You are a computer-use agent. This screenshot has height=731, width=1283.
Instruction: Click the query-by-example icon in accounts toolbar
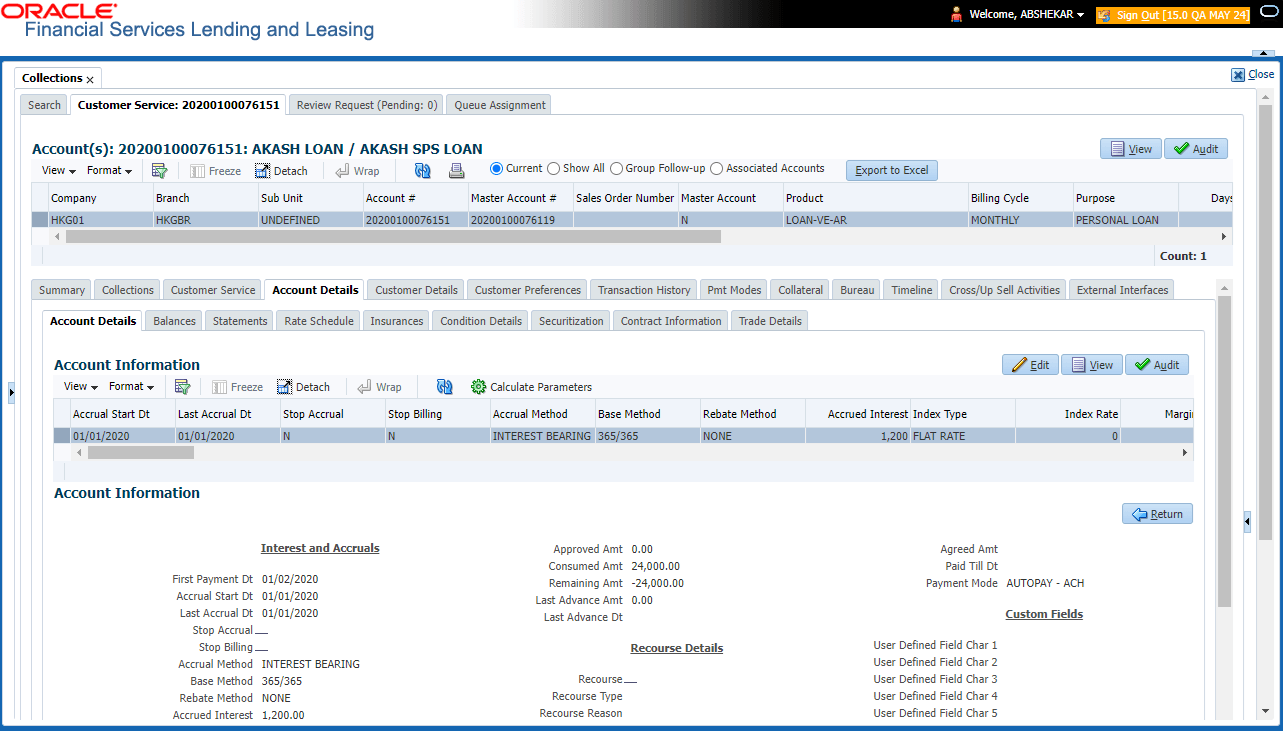pos(159,171)
